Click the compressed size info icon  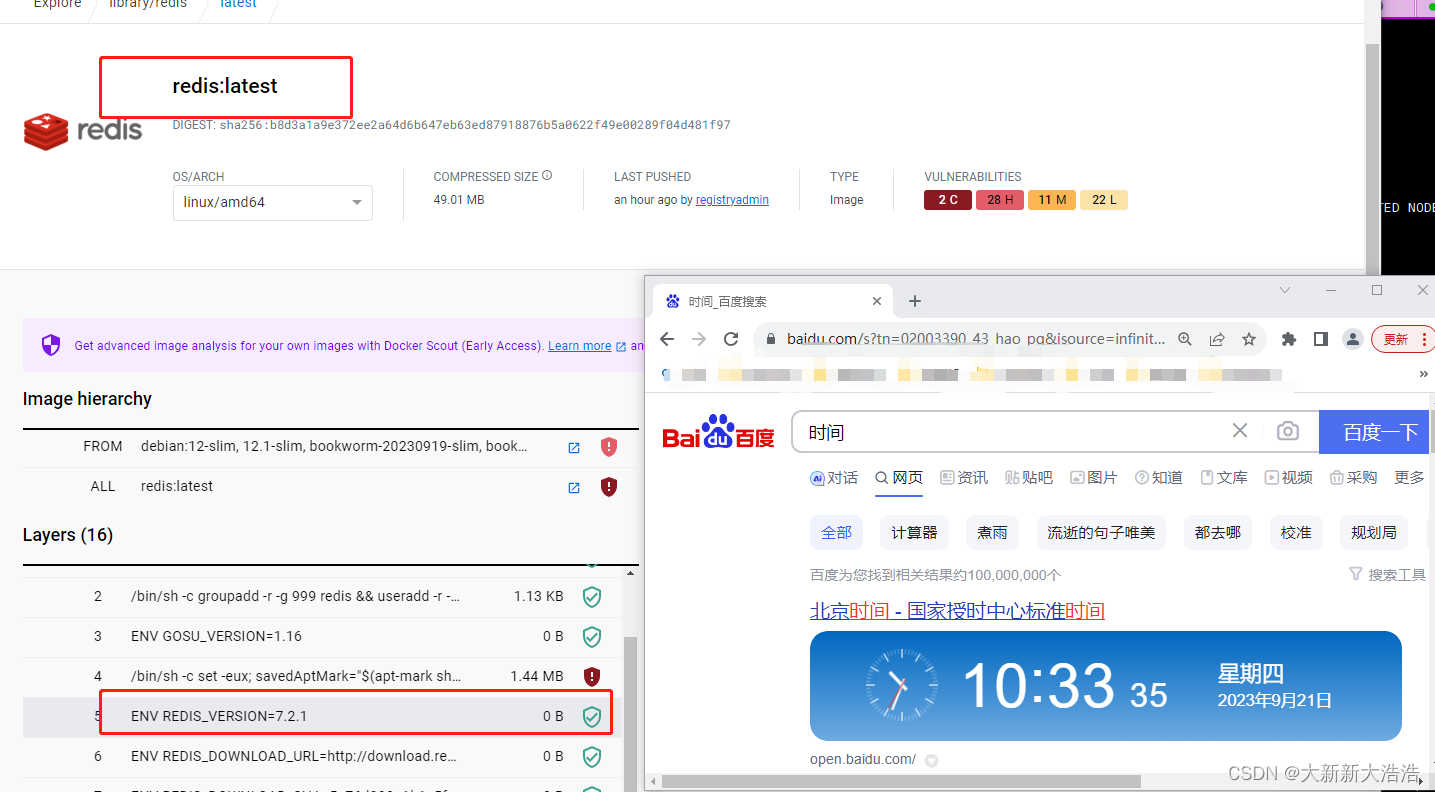click(x=547, y=176)
